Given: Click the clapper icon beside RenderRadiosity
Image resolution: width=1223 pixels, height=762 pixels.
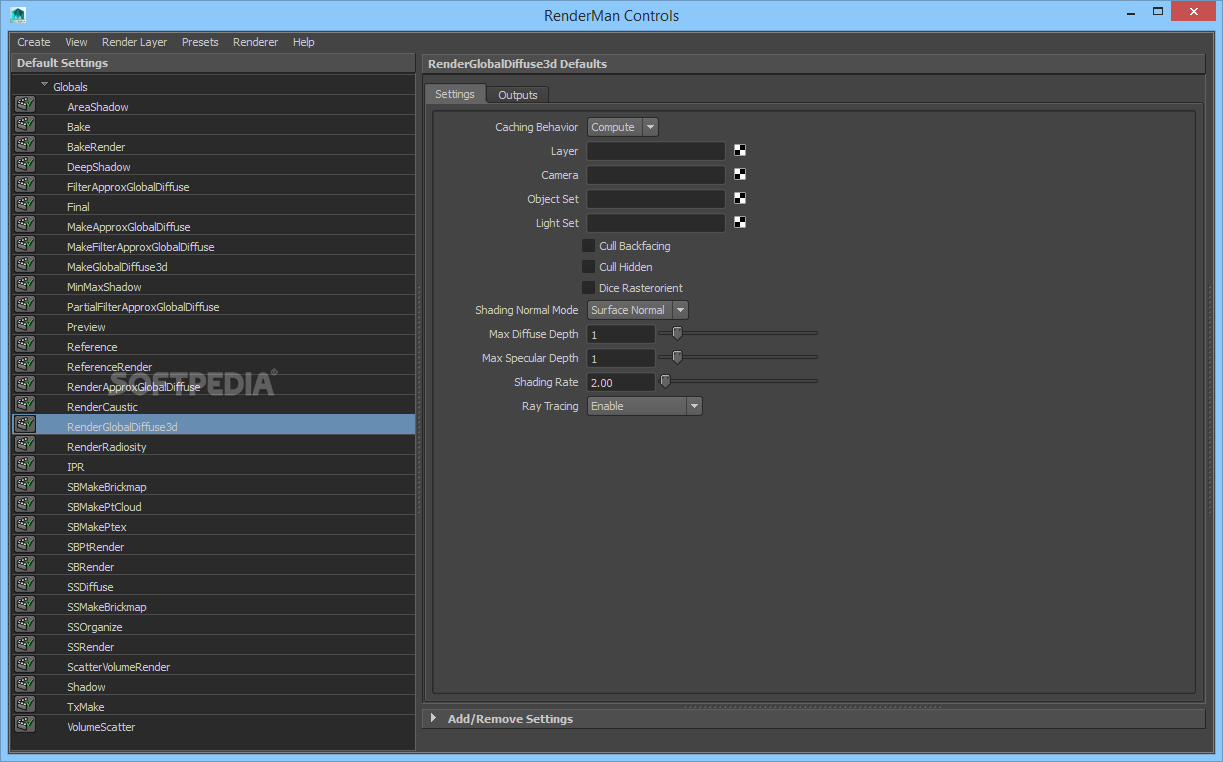Looking at the screenshot, I should (25, 444).
